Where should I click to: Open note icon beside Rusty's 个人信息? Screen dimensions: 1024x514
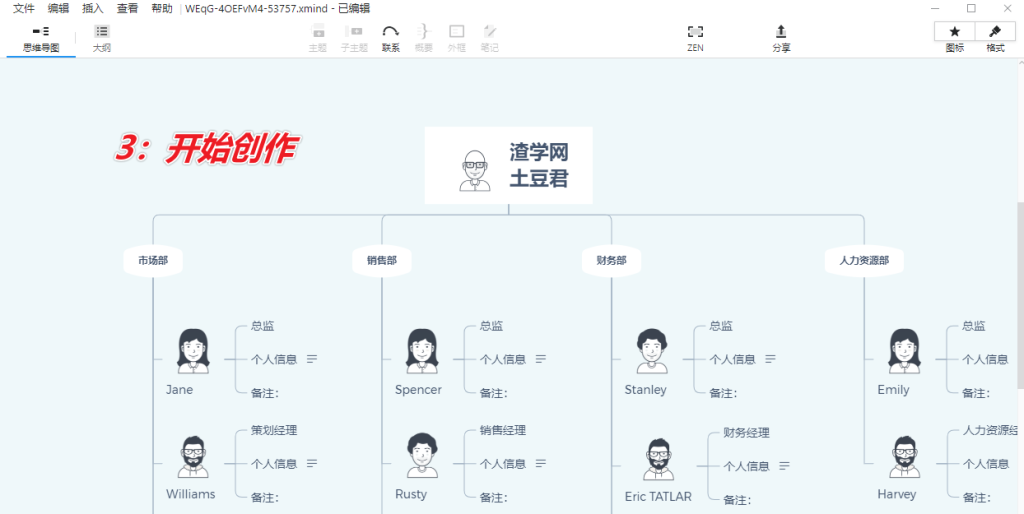[541, 464]
